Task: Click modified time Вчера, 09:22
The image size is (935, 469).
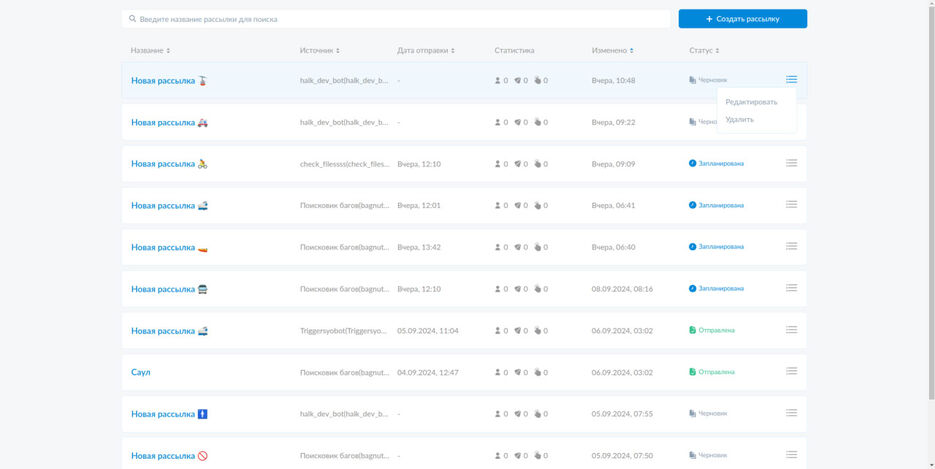Action: (613, 122)
